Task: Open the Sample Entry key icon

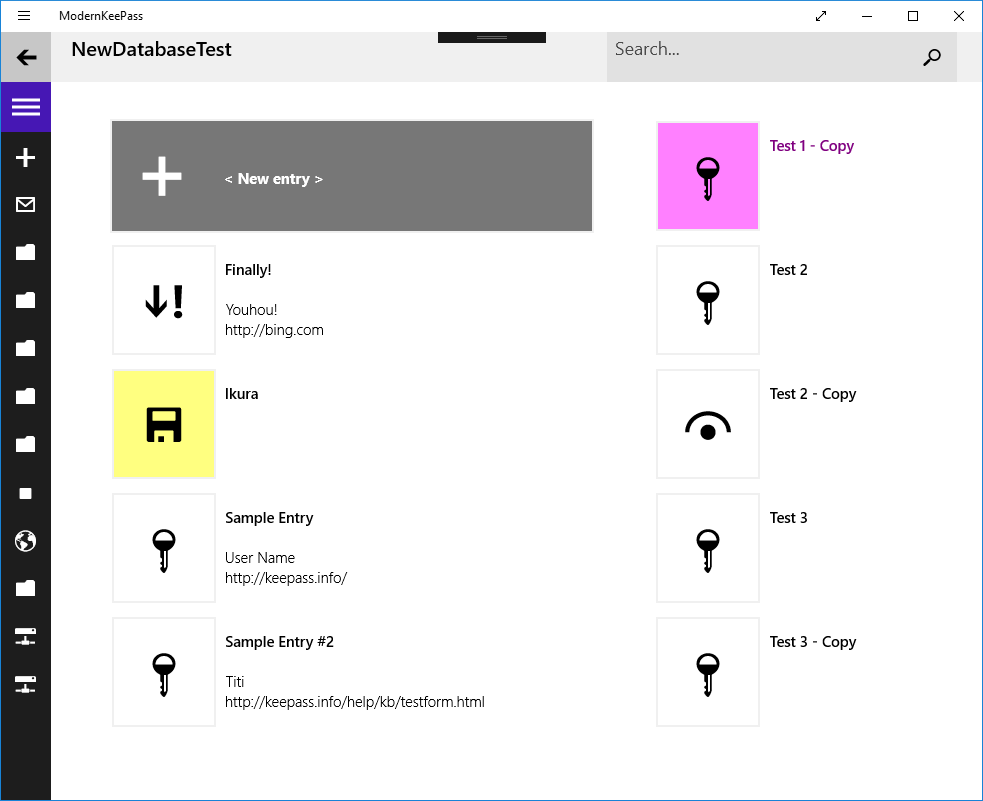Action: [164, 548]
